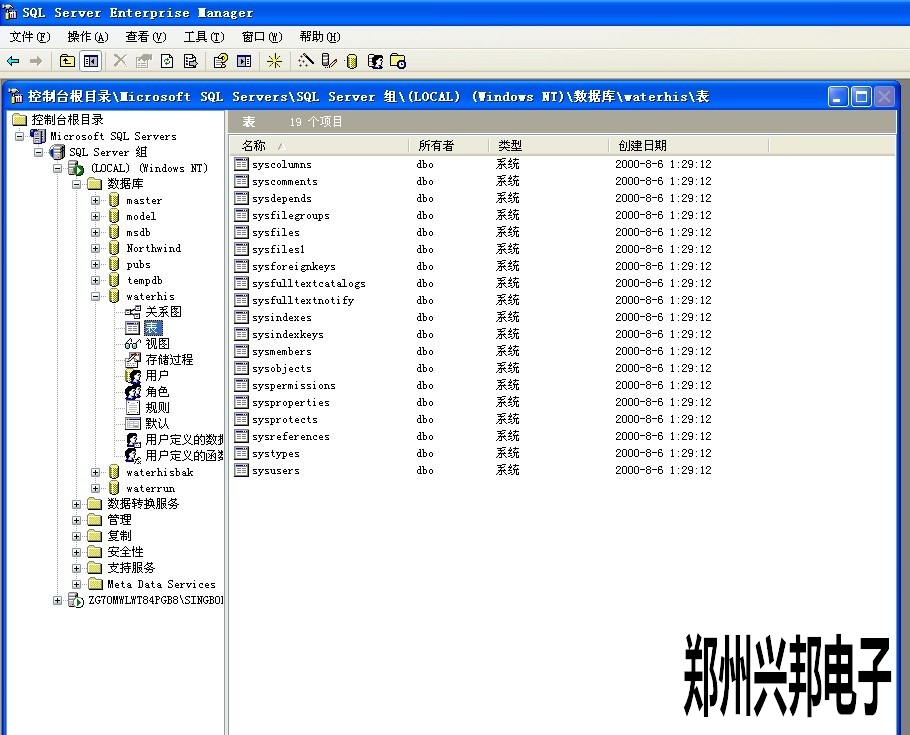
Task: Select the 管理 folder in the tree
Action: point(119,520)
